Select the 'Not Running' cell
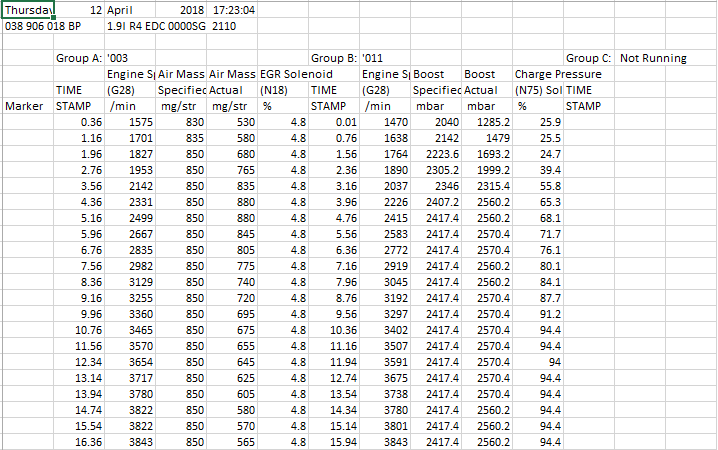This screenshot has height=450, width=718. (653, 58)
